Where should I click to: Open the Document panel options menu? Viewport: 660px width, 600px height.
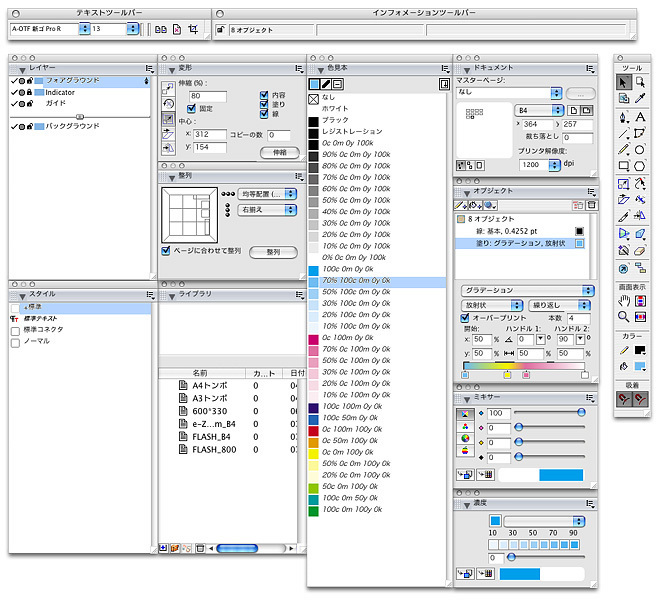pos(590,68)
